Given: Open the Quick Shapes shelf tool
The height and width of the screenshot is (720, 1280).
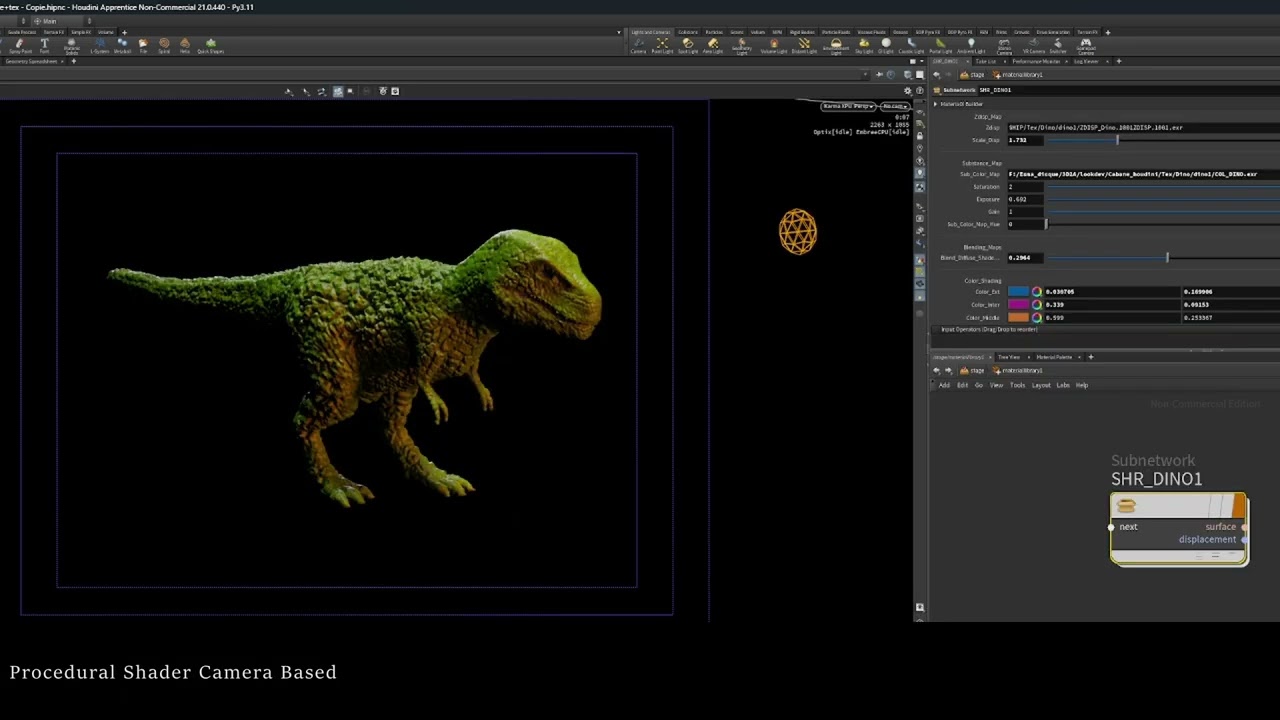Looking at the screenshot, I should click(x=211, y=46).
